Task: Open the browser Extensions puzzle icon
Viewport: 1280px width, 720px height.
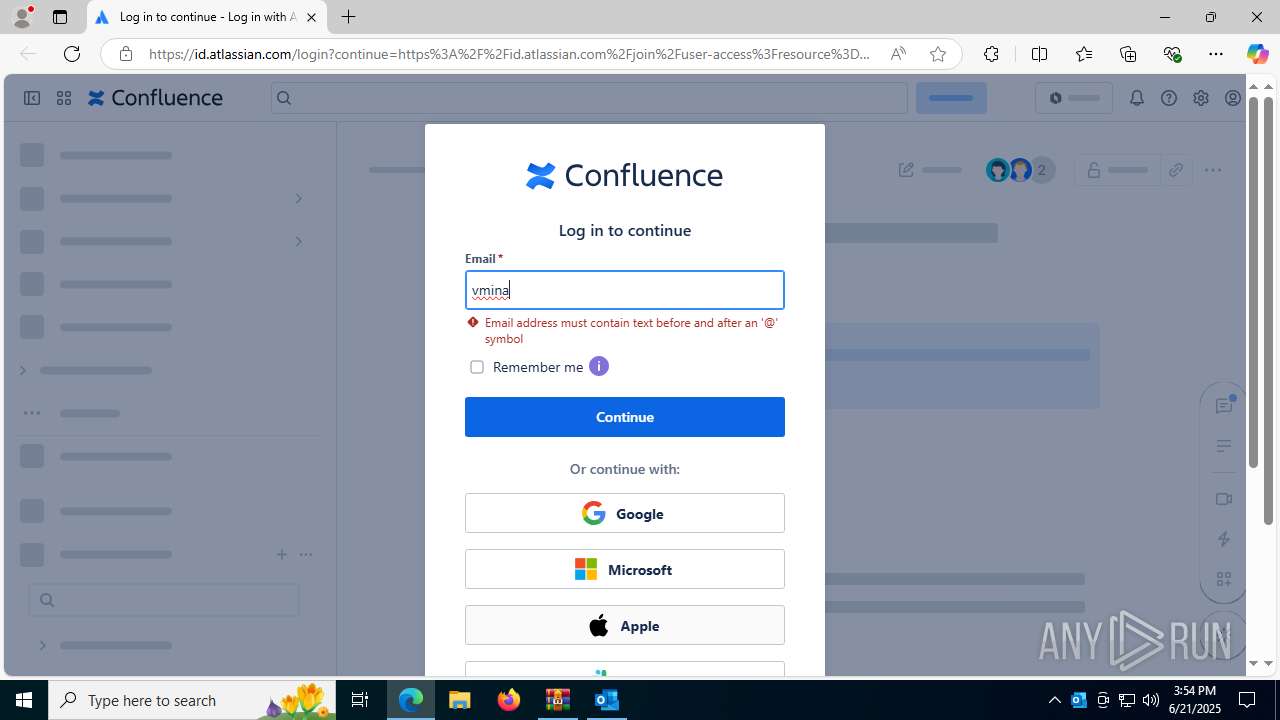Action: coord(991,54)
